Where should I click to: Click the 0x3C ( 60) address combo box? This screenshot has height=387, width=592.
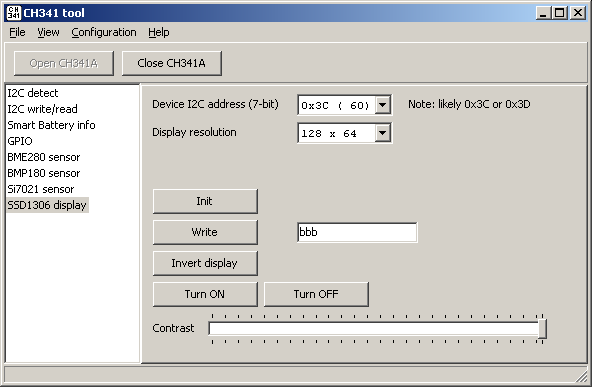344,105
